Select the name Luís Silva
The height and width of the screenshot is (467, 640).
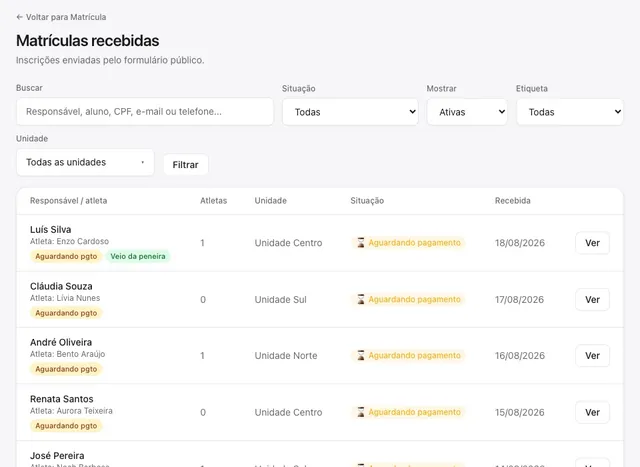[51, 229]
